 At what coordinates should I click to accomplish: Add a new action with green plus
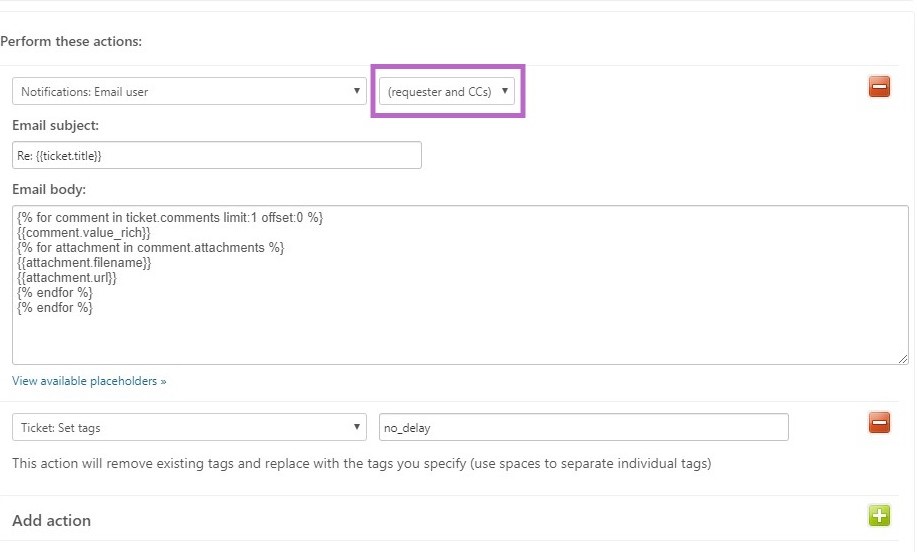click(x=879, y=516)
